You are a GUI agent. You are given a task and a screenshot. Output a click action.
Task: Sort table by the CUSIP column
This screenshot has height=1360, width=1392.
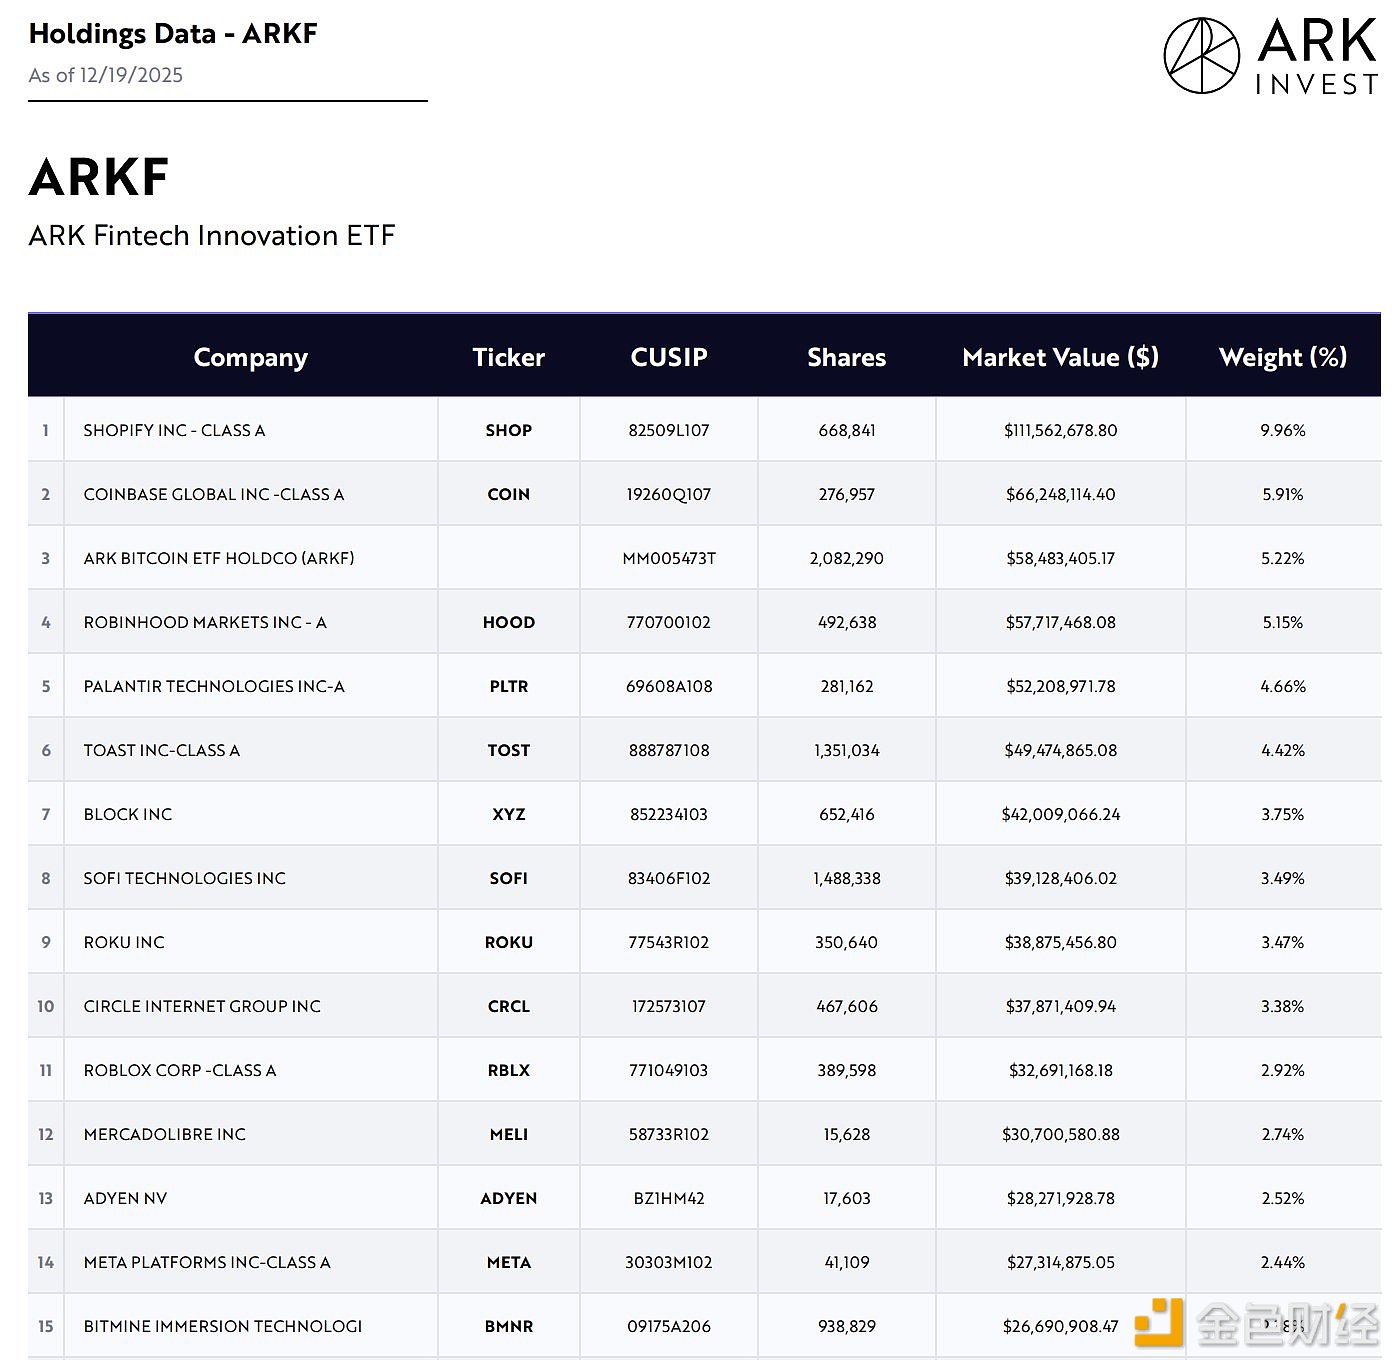tap(668, 357)
